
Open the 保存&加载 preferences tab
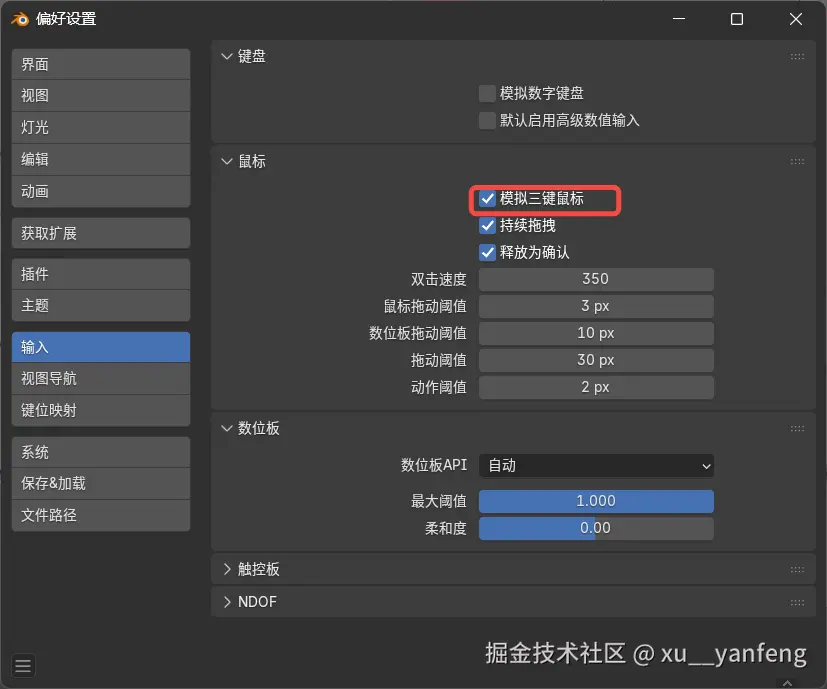[101, 483]
